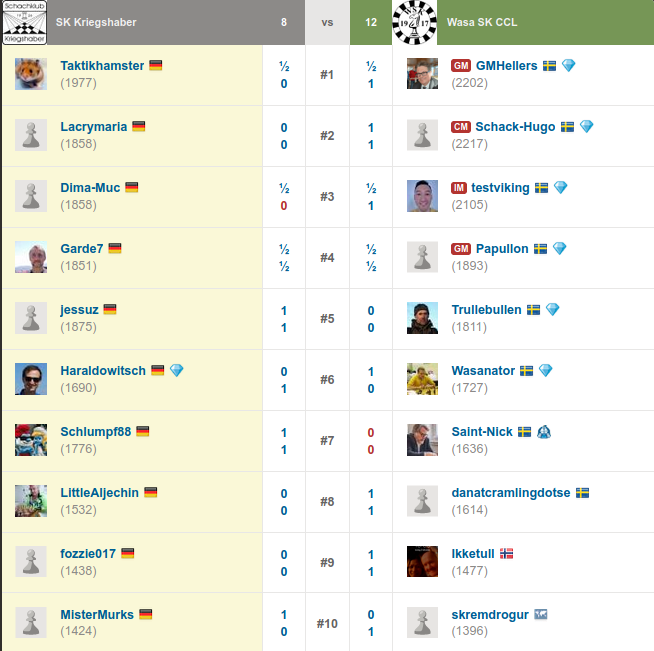Click the Norwegian flag next to Ikketull
Viewport: 654px width, 651px height.
[x=506, y=554]
